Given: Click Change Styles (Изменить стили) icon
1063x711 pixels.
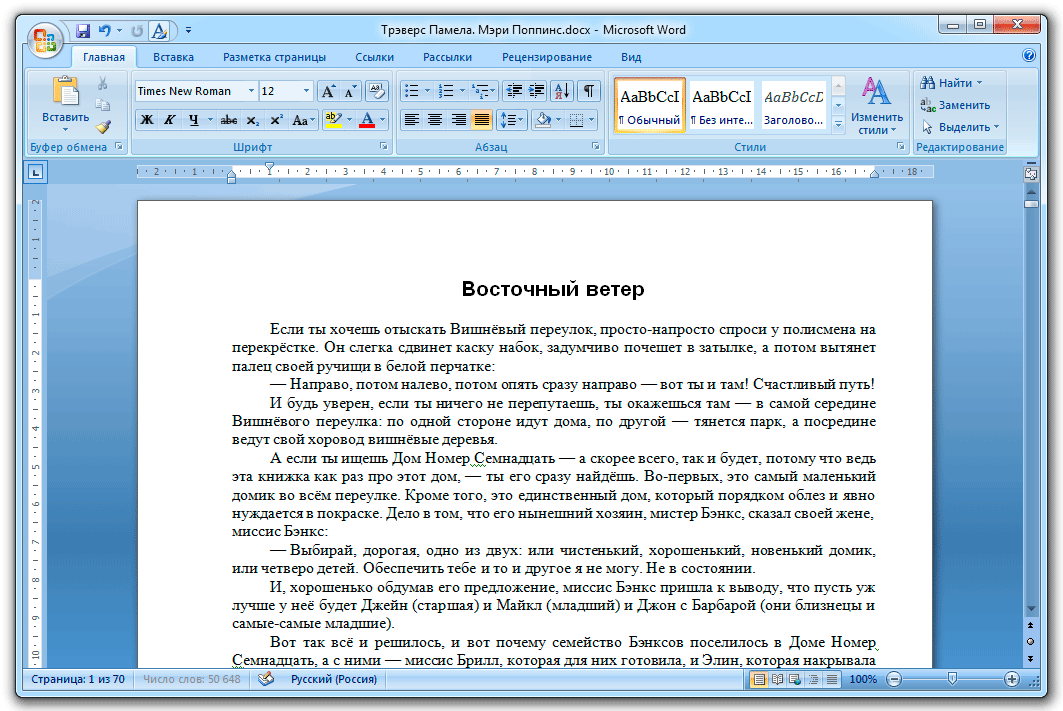Looking at the screenshot, I should point(876,92).
